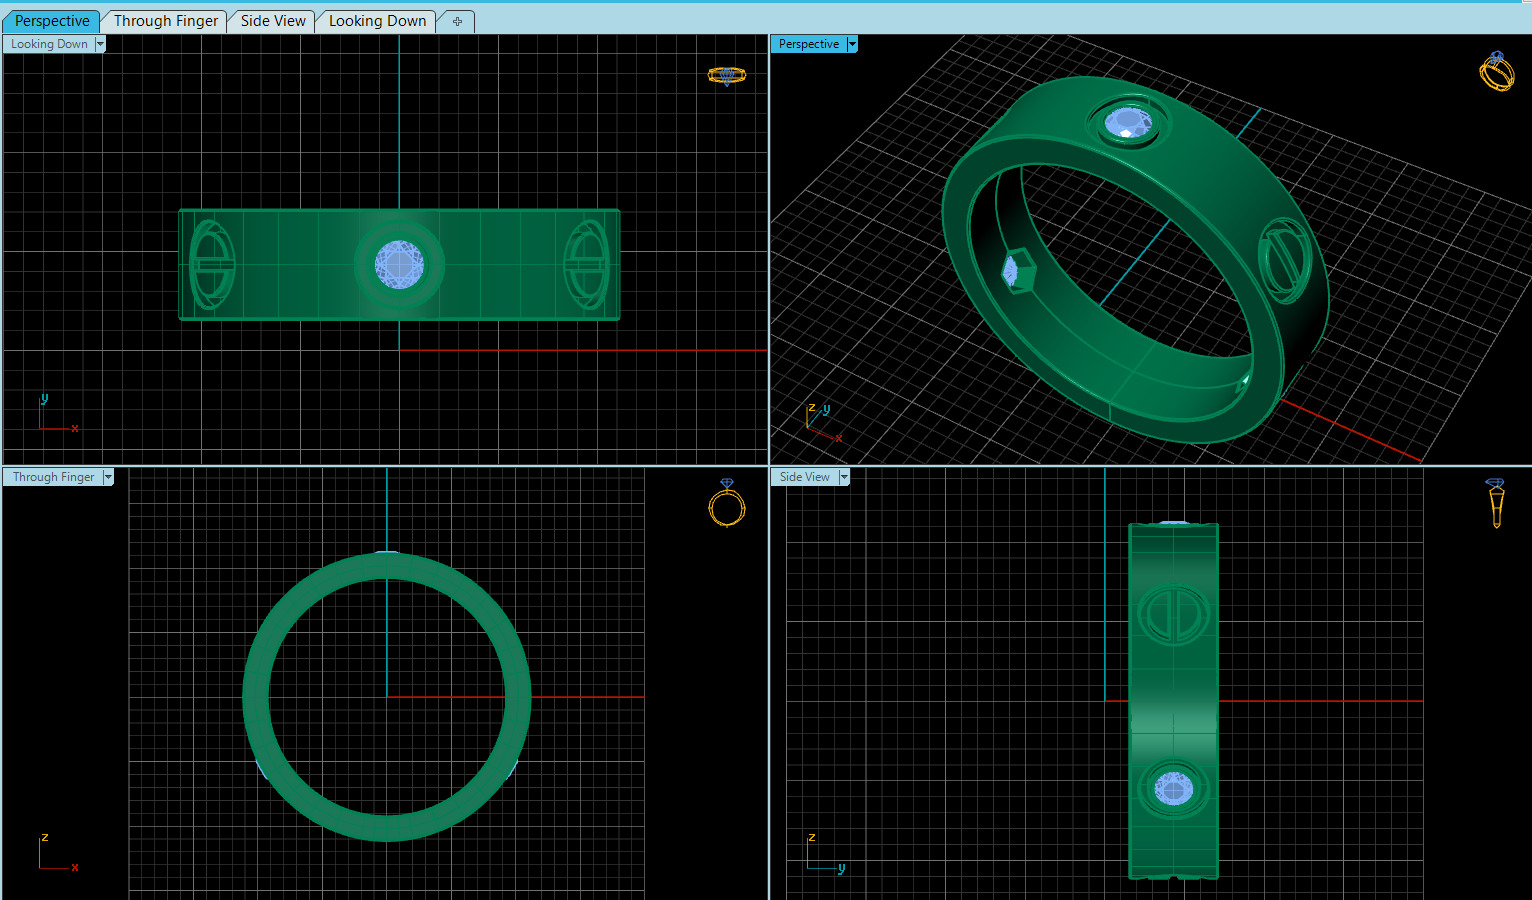Select the screw motif in Side View viewport
This screenshot has width=1532, height=900.
click(1174, 614)
